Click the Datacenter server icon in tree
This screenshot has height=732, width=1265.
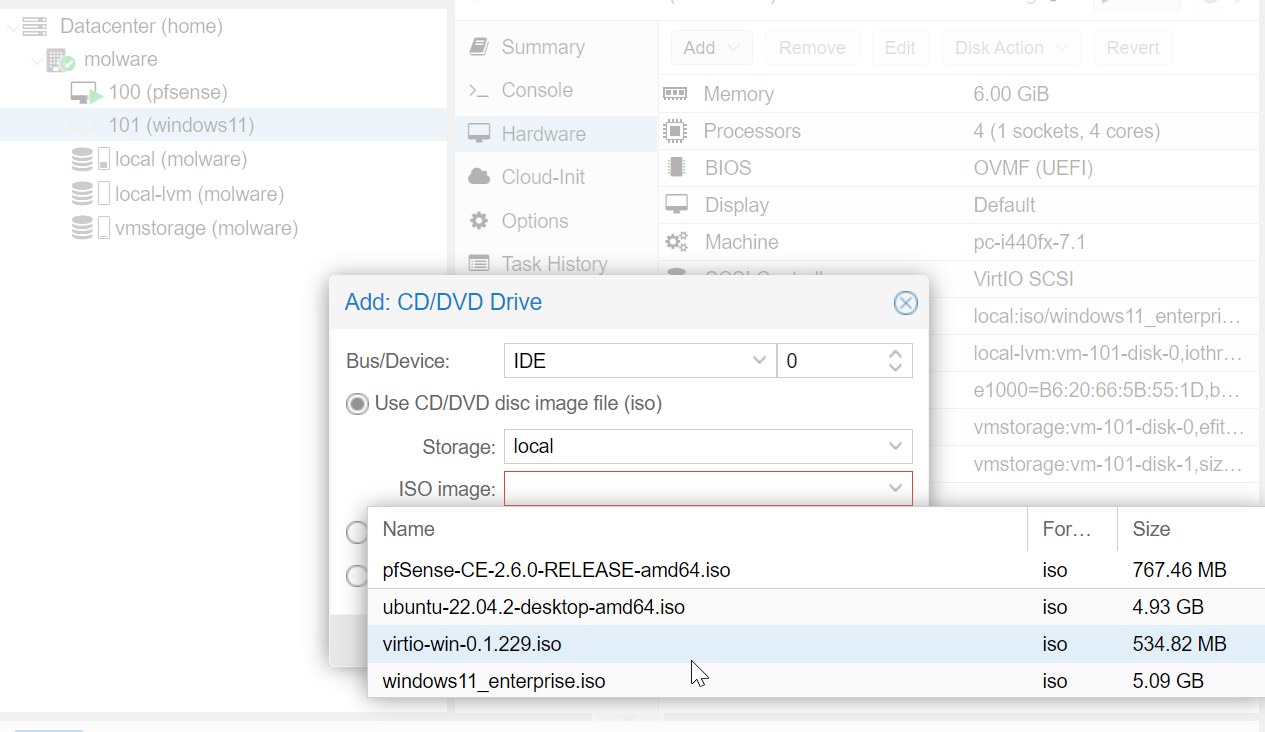coord(34,27)
